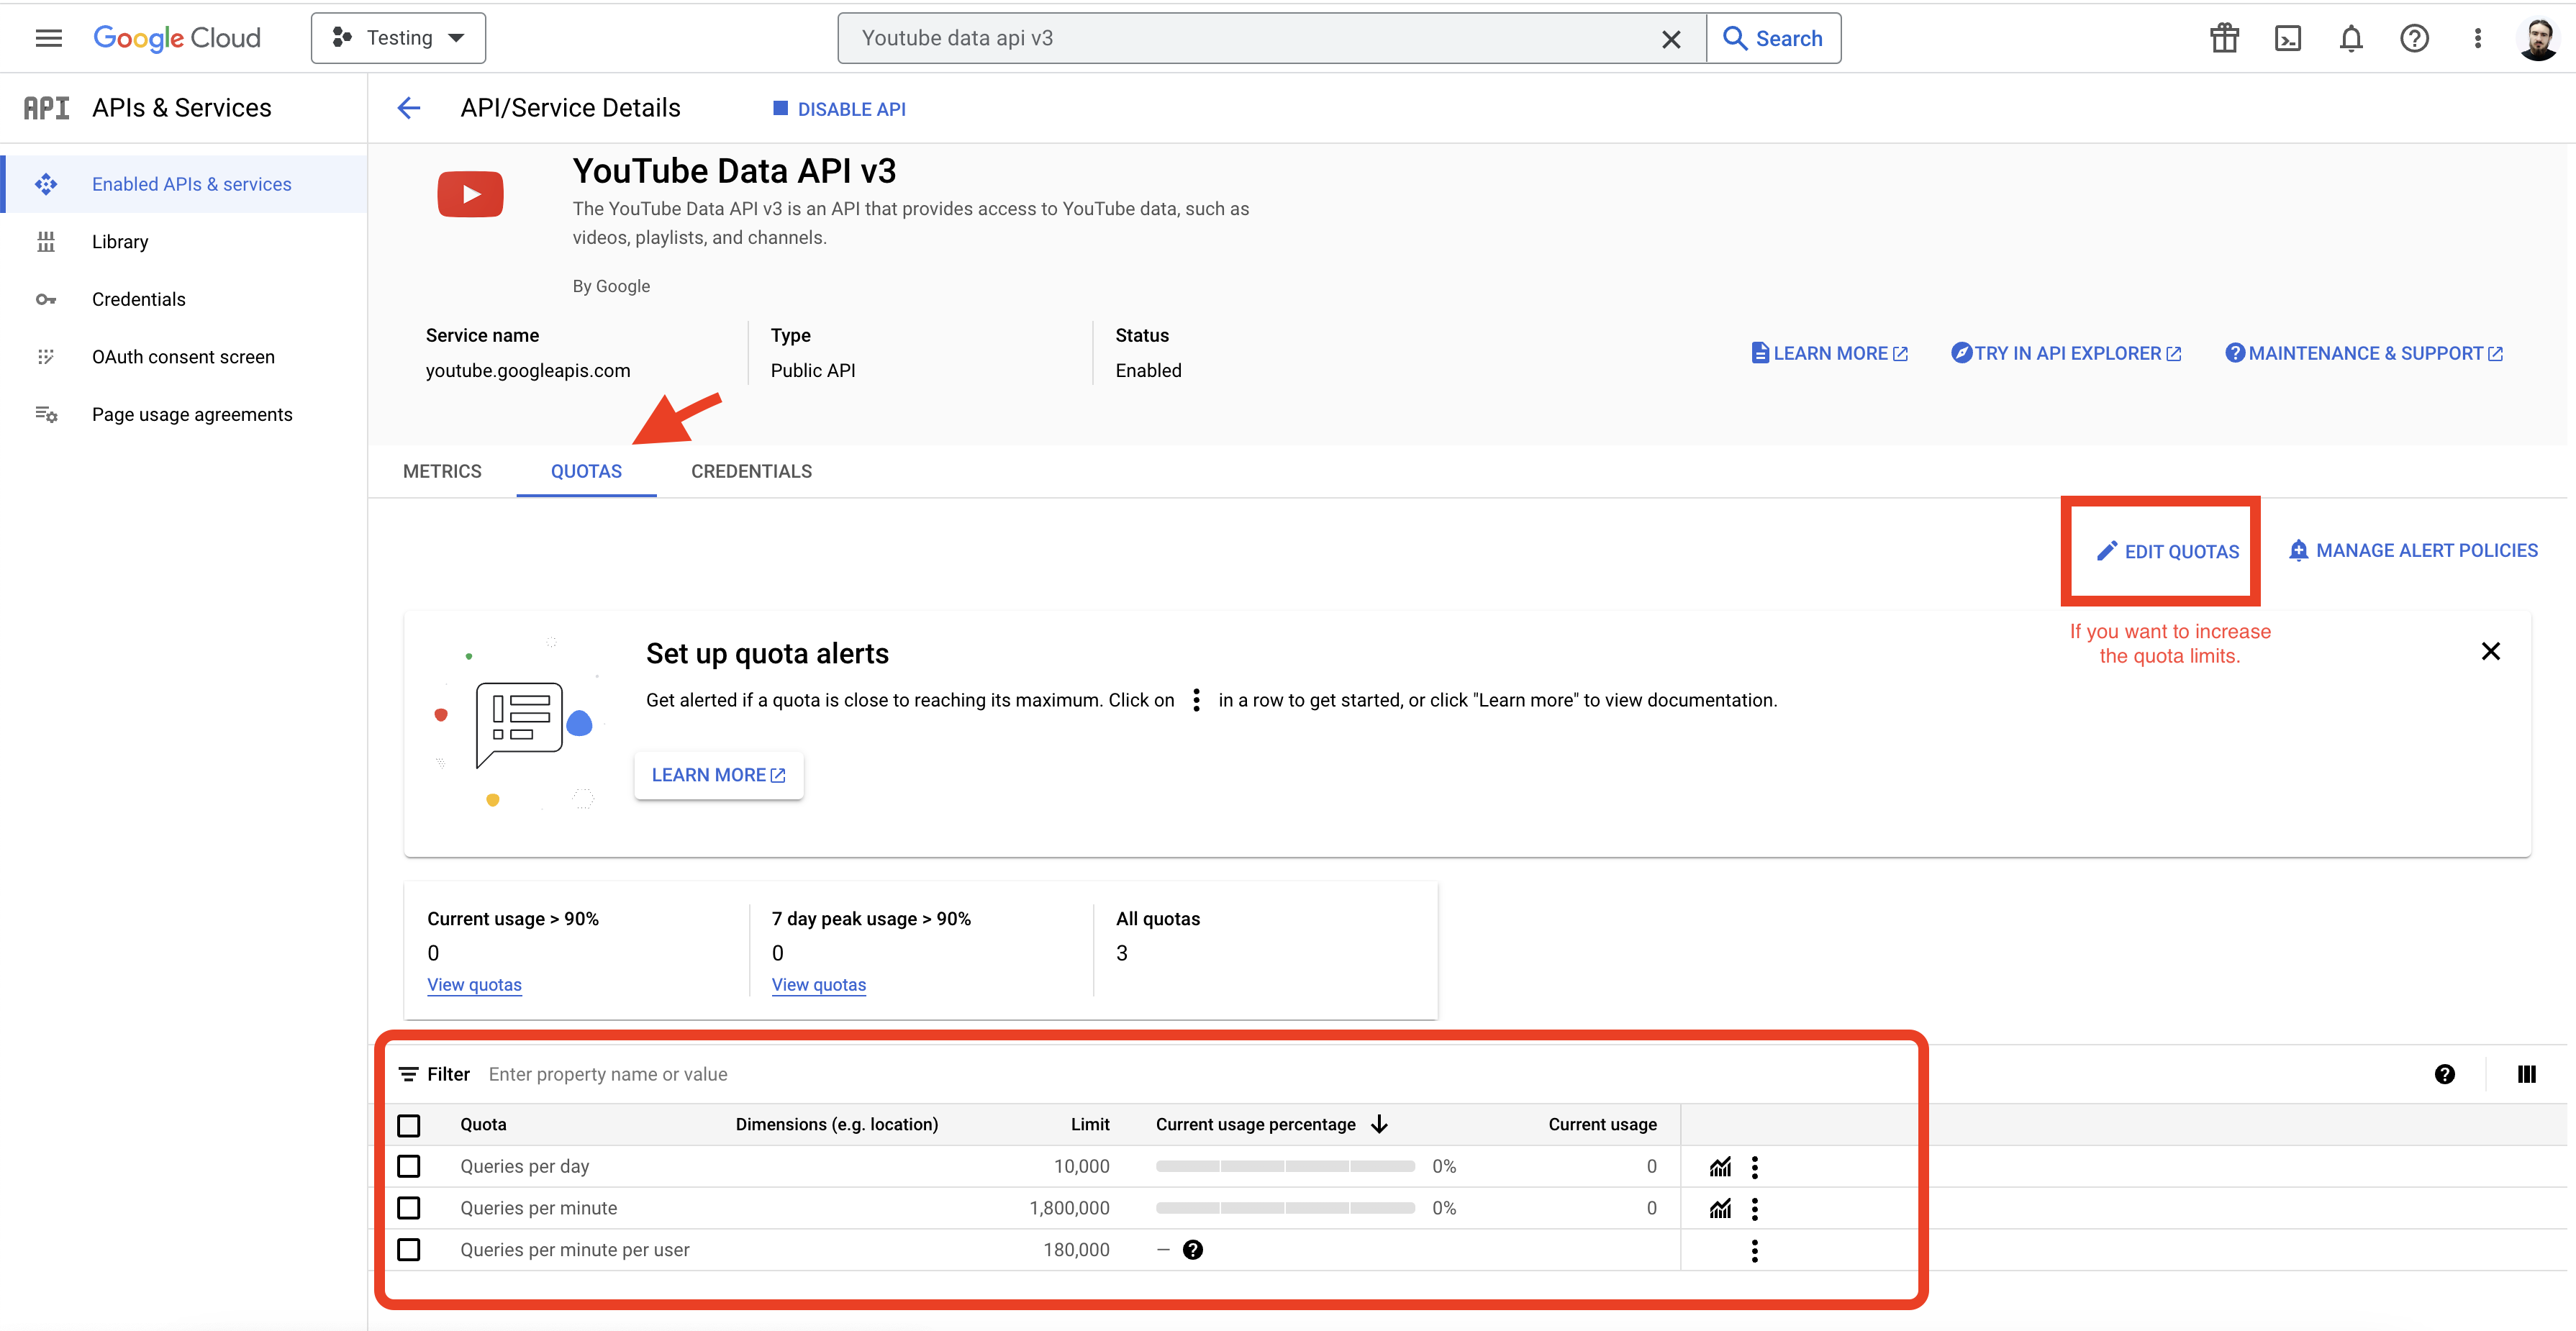Switch to the Metrics tab

point(442,471)
